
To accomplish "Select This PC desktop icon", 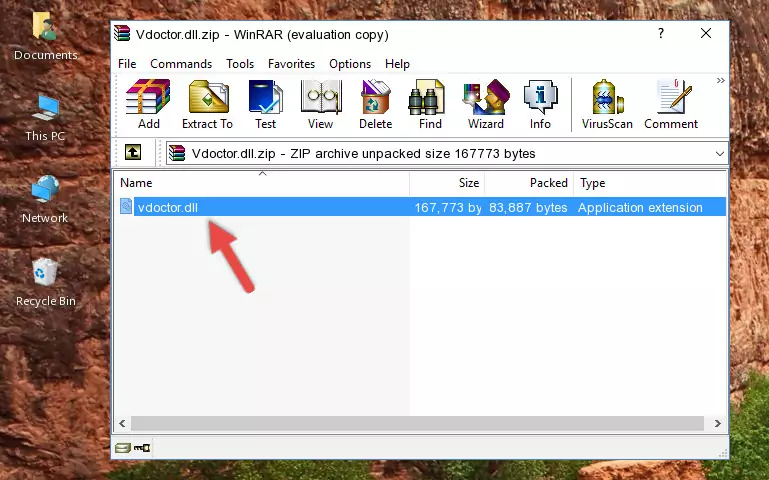I will click(x=45, y=118).
